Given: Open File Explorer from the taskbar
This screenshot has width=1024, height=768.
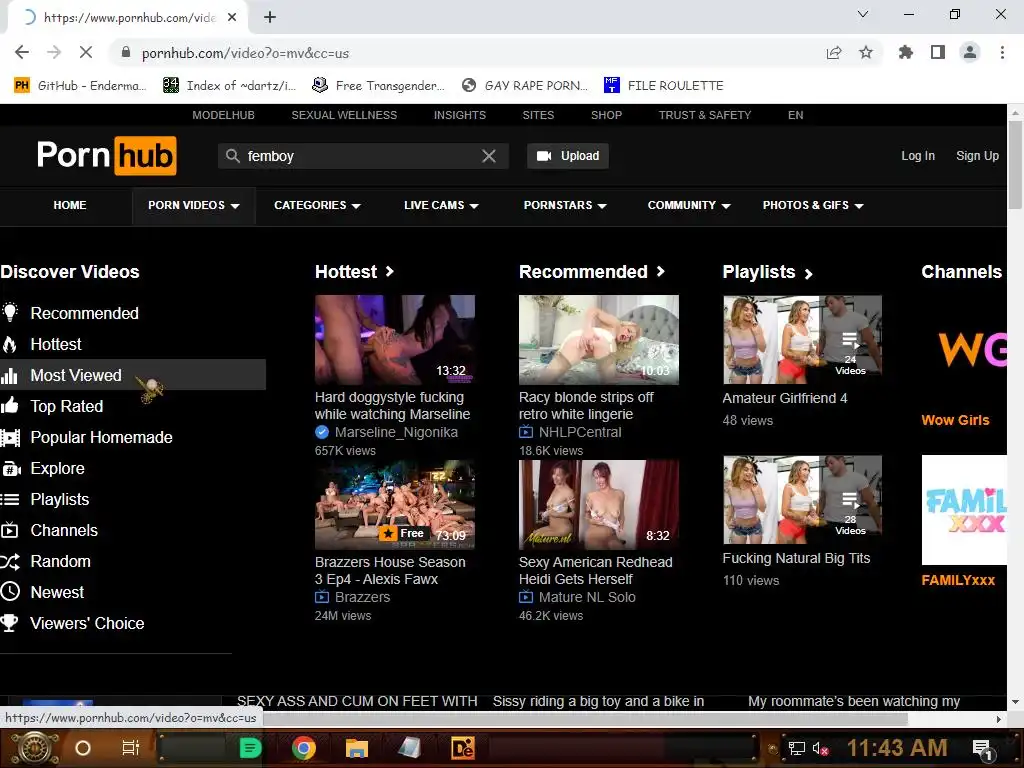Looking at the screenshot, I should pyautogui.click(x=357, y=748).
